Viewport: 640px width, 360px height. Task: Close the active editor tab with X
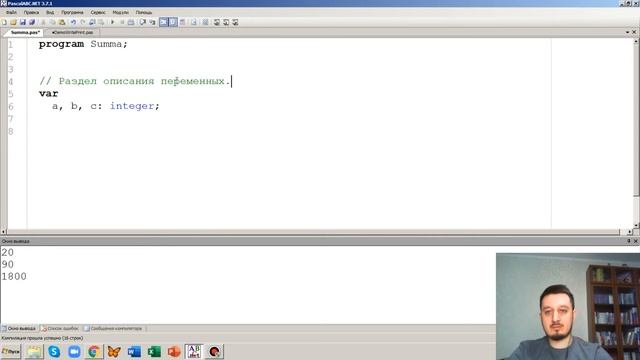click(634, 32)
